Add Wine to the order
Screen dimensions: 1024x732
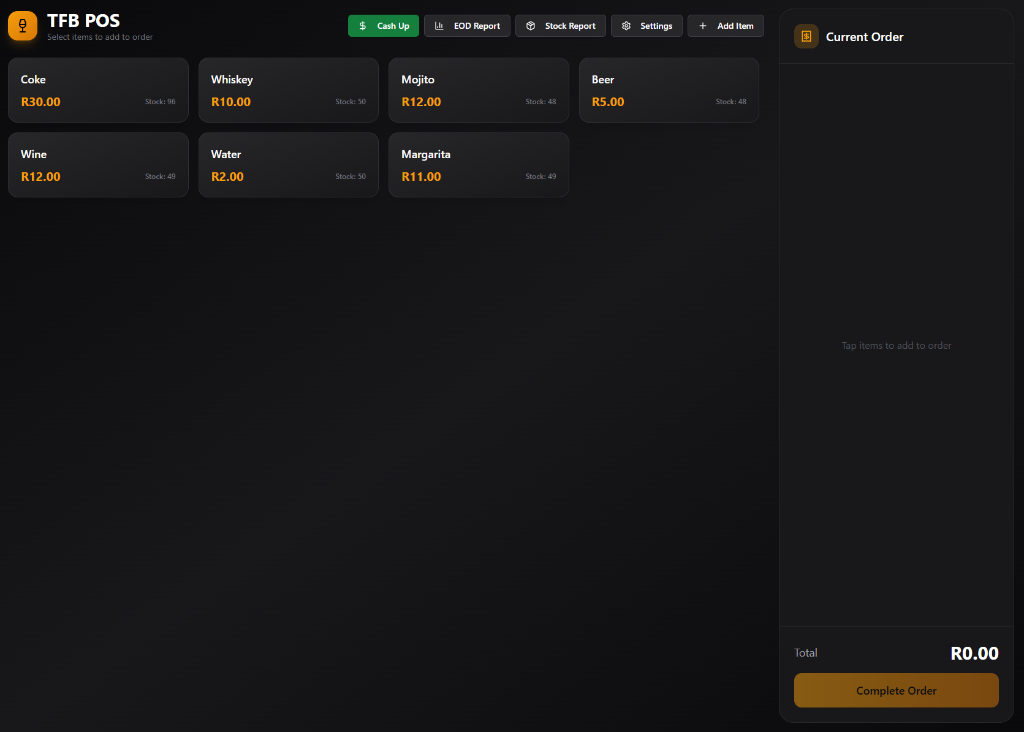click(x=98, y=165)
